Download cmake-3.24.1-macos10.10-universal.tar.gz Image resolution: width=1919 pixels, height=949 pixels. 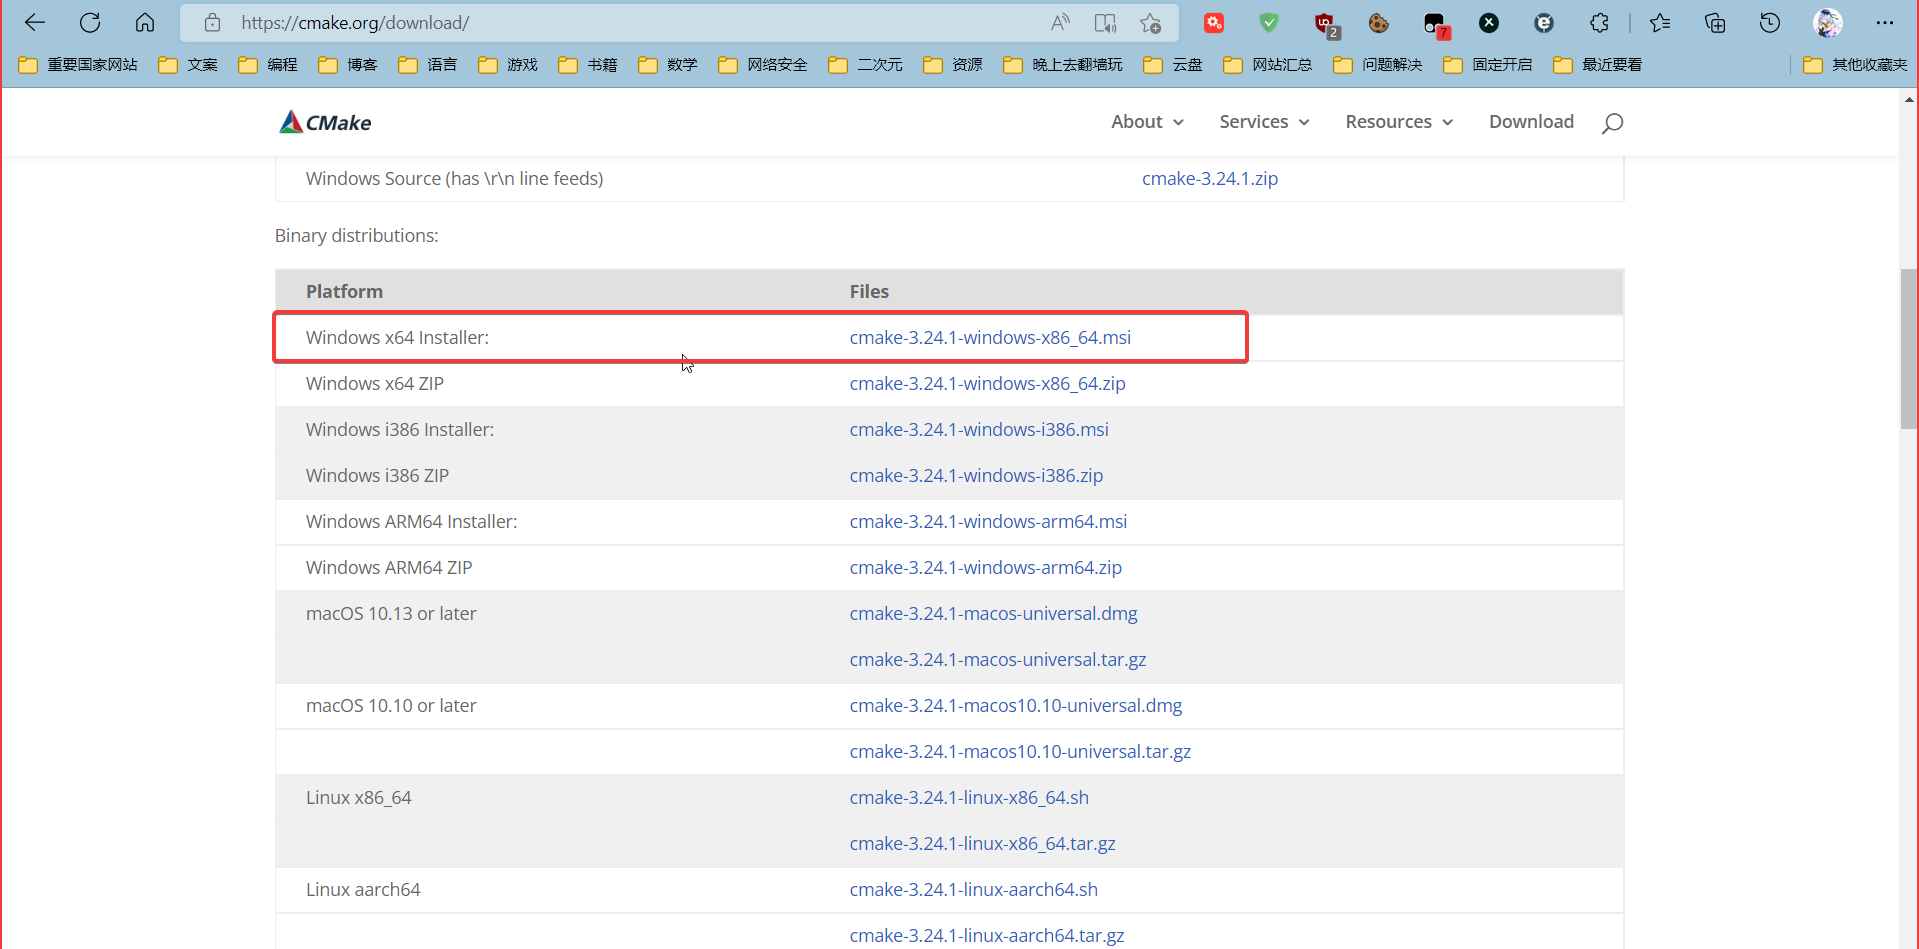pos(1020,752)
